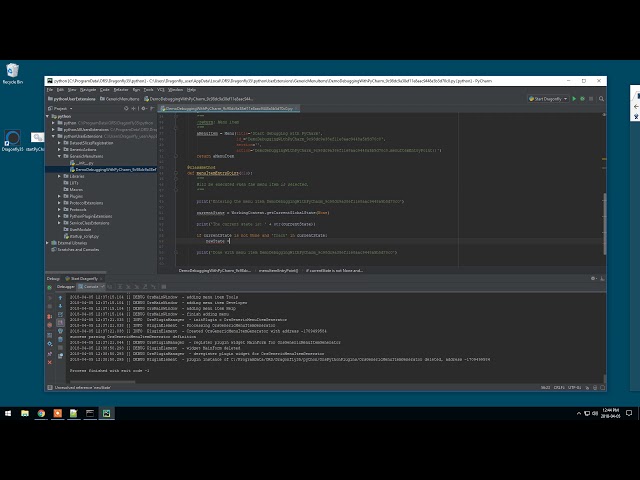Click down arrow in console toolbar
This screenshot has width=640, height=480.
(x=60, y=306)
